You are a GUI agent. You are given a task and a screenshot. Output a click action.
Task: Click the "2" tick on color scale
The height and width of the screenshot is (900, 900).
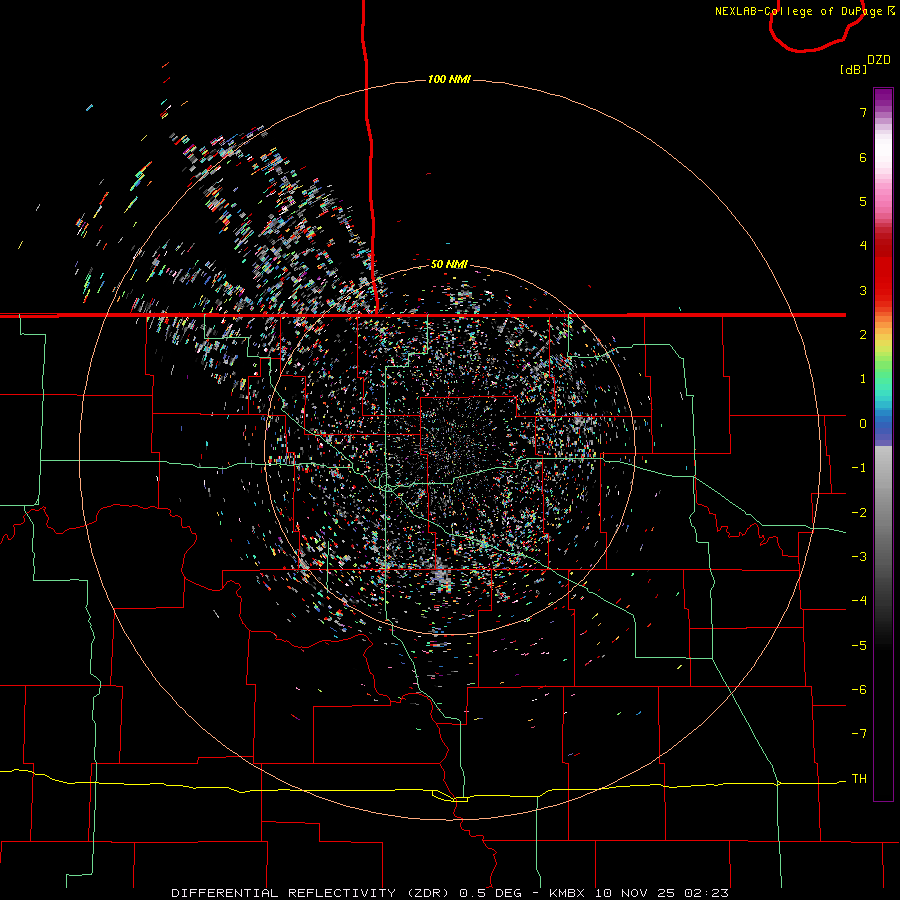pos(863,335)
